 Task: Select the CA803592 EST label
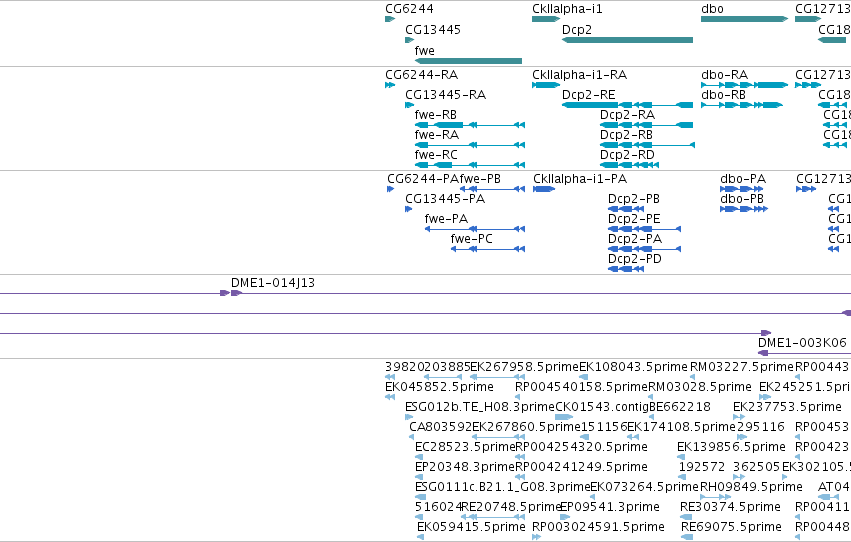441,427
